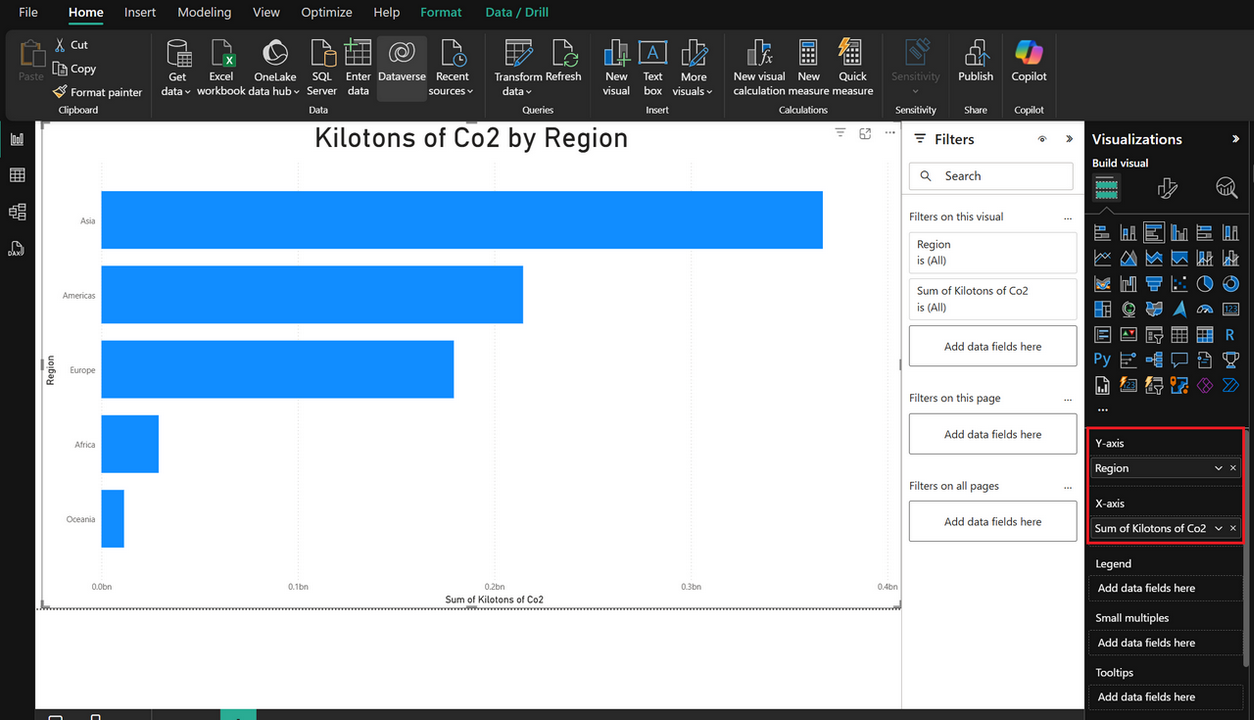Image resolution: width=1254 pixels, height=720 pixels.
Task: Open More options ellipsis on chart visual
Action: pyautogui.click(x=889, y=133)
